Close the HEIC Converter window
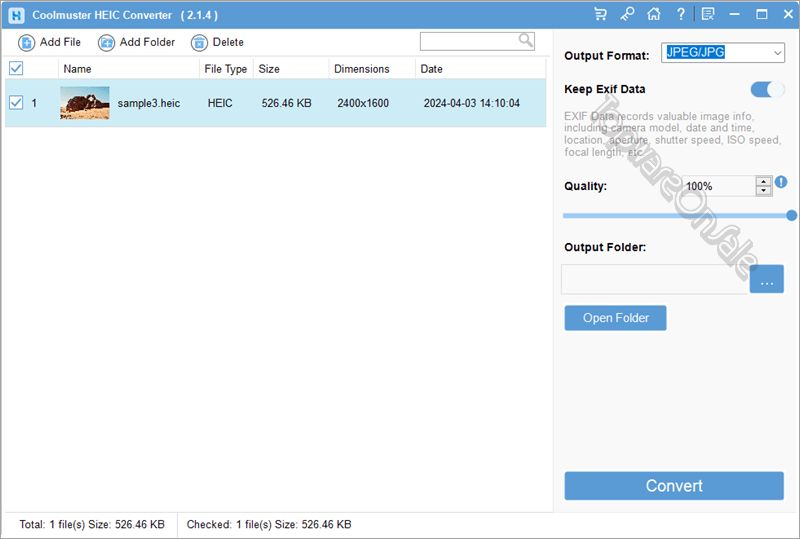800x539 pixels. [788, 14]
